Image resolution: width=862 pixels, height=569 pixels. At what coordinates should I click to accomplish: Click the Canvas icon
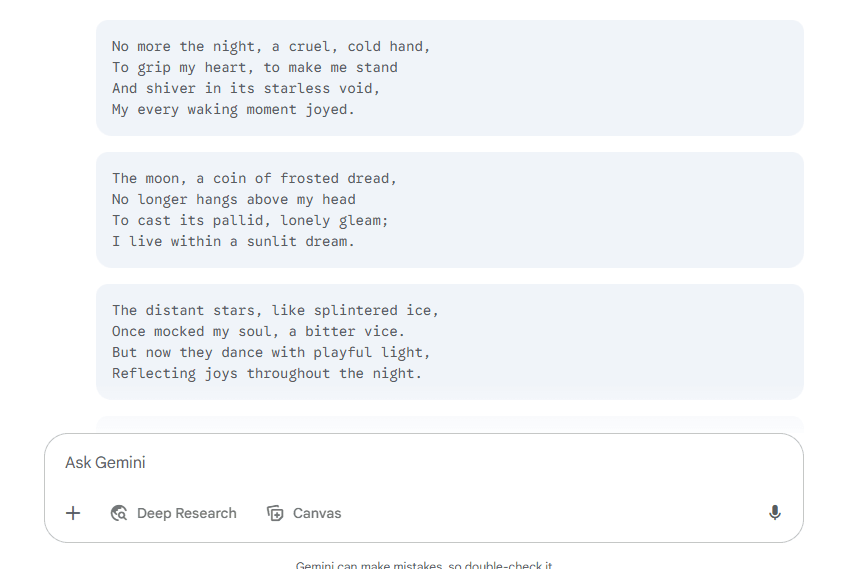coord(275,513)
